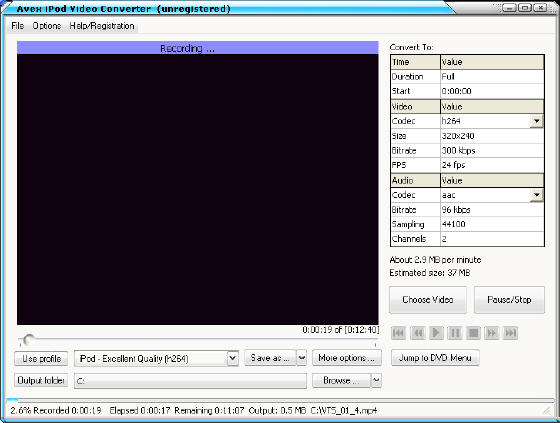The image size is (560, 423).
Task: Click the Recording status banner
Action: pos(198,48)
